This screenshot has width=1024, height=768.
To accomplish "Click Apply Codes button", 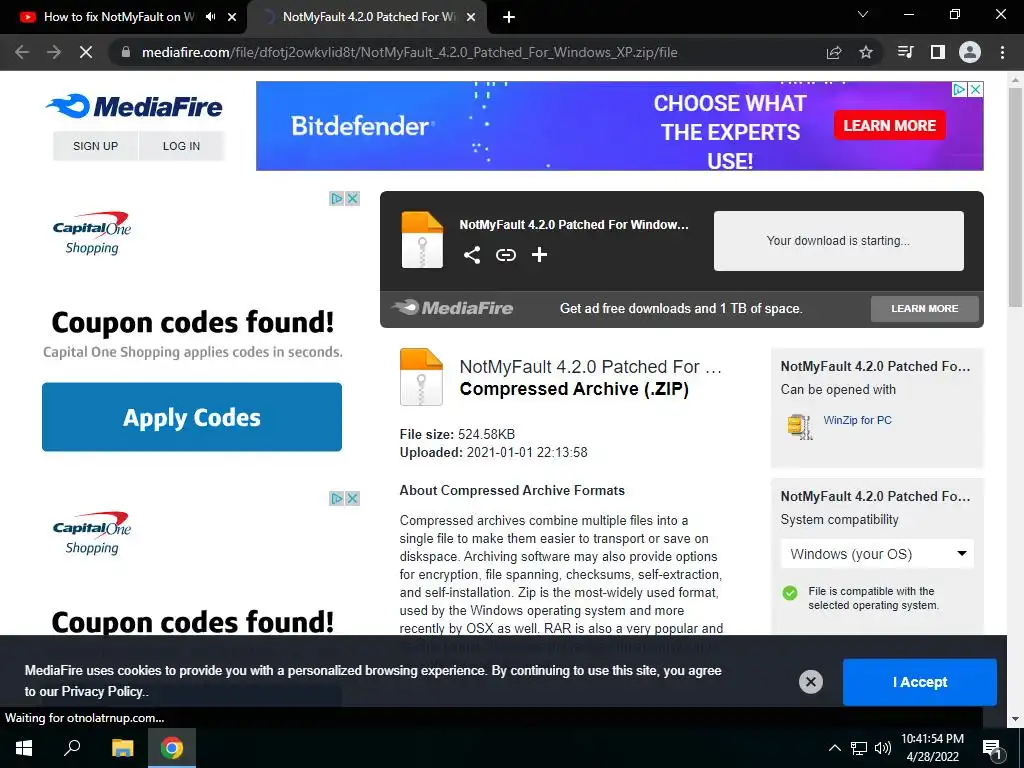I will (x=192, y=417).
